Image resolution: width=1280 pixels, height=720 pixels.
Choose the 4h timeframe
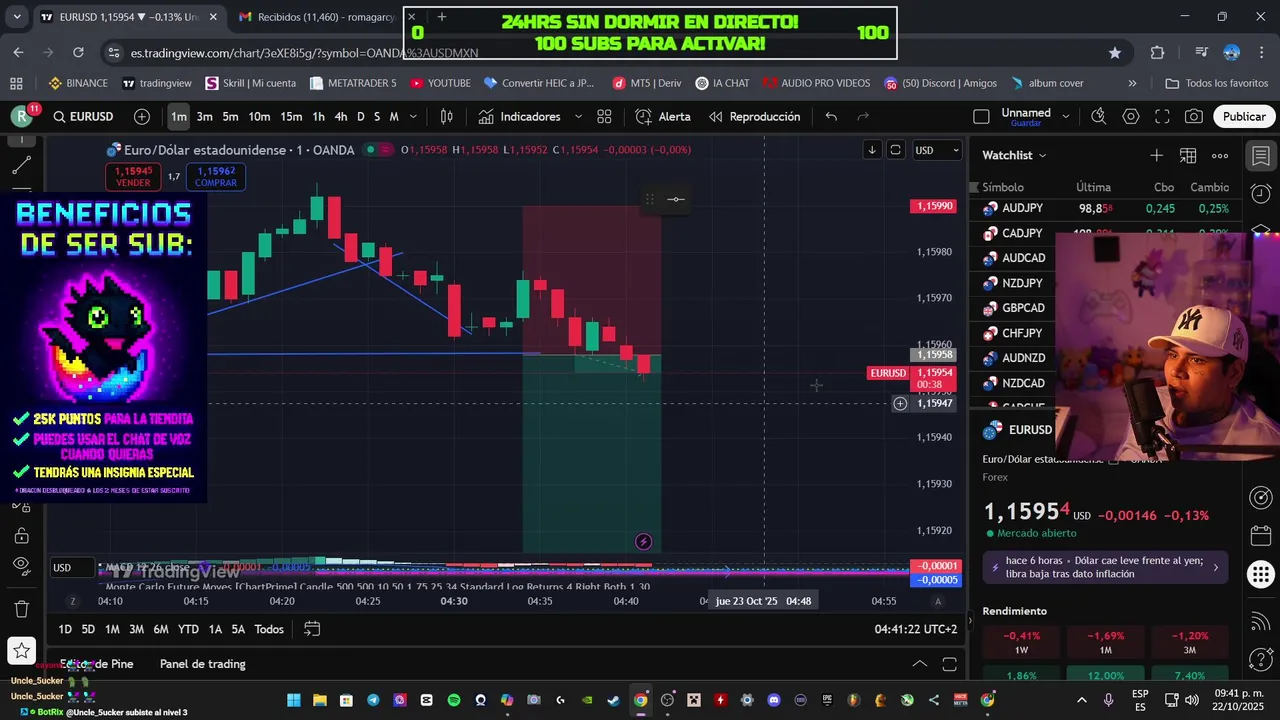(x=341, y=117)
